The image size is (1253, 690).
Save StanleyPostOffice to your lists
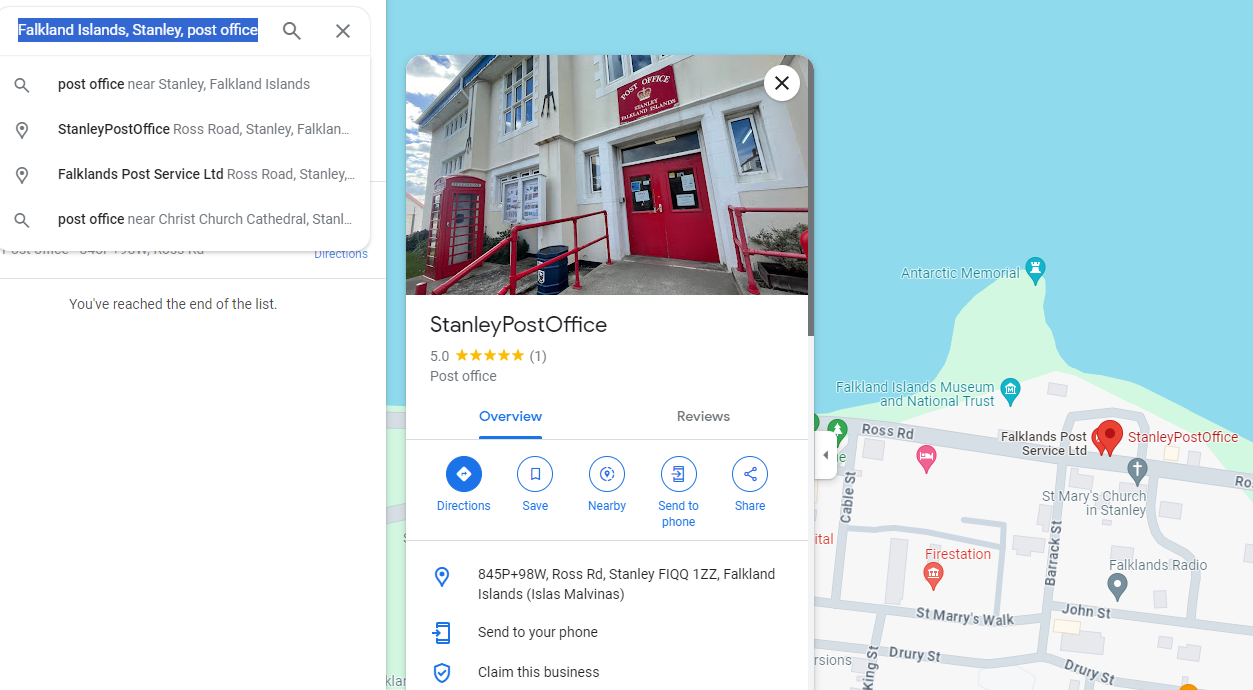(535, 474)
